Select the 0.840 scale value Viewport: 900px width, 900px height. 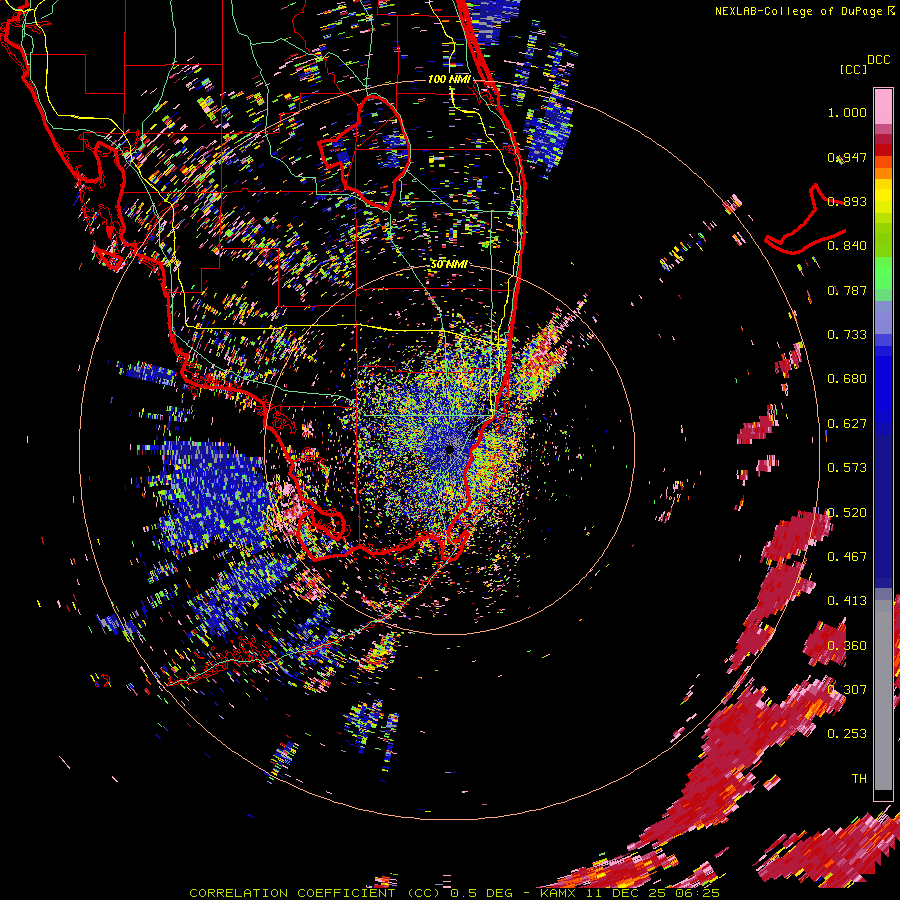coord(847,246)
